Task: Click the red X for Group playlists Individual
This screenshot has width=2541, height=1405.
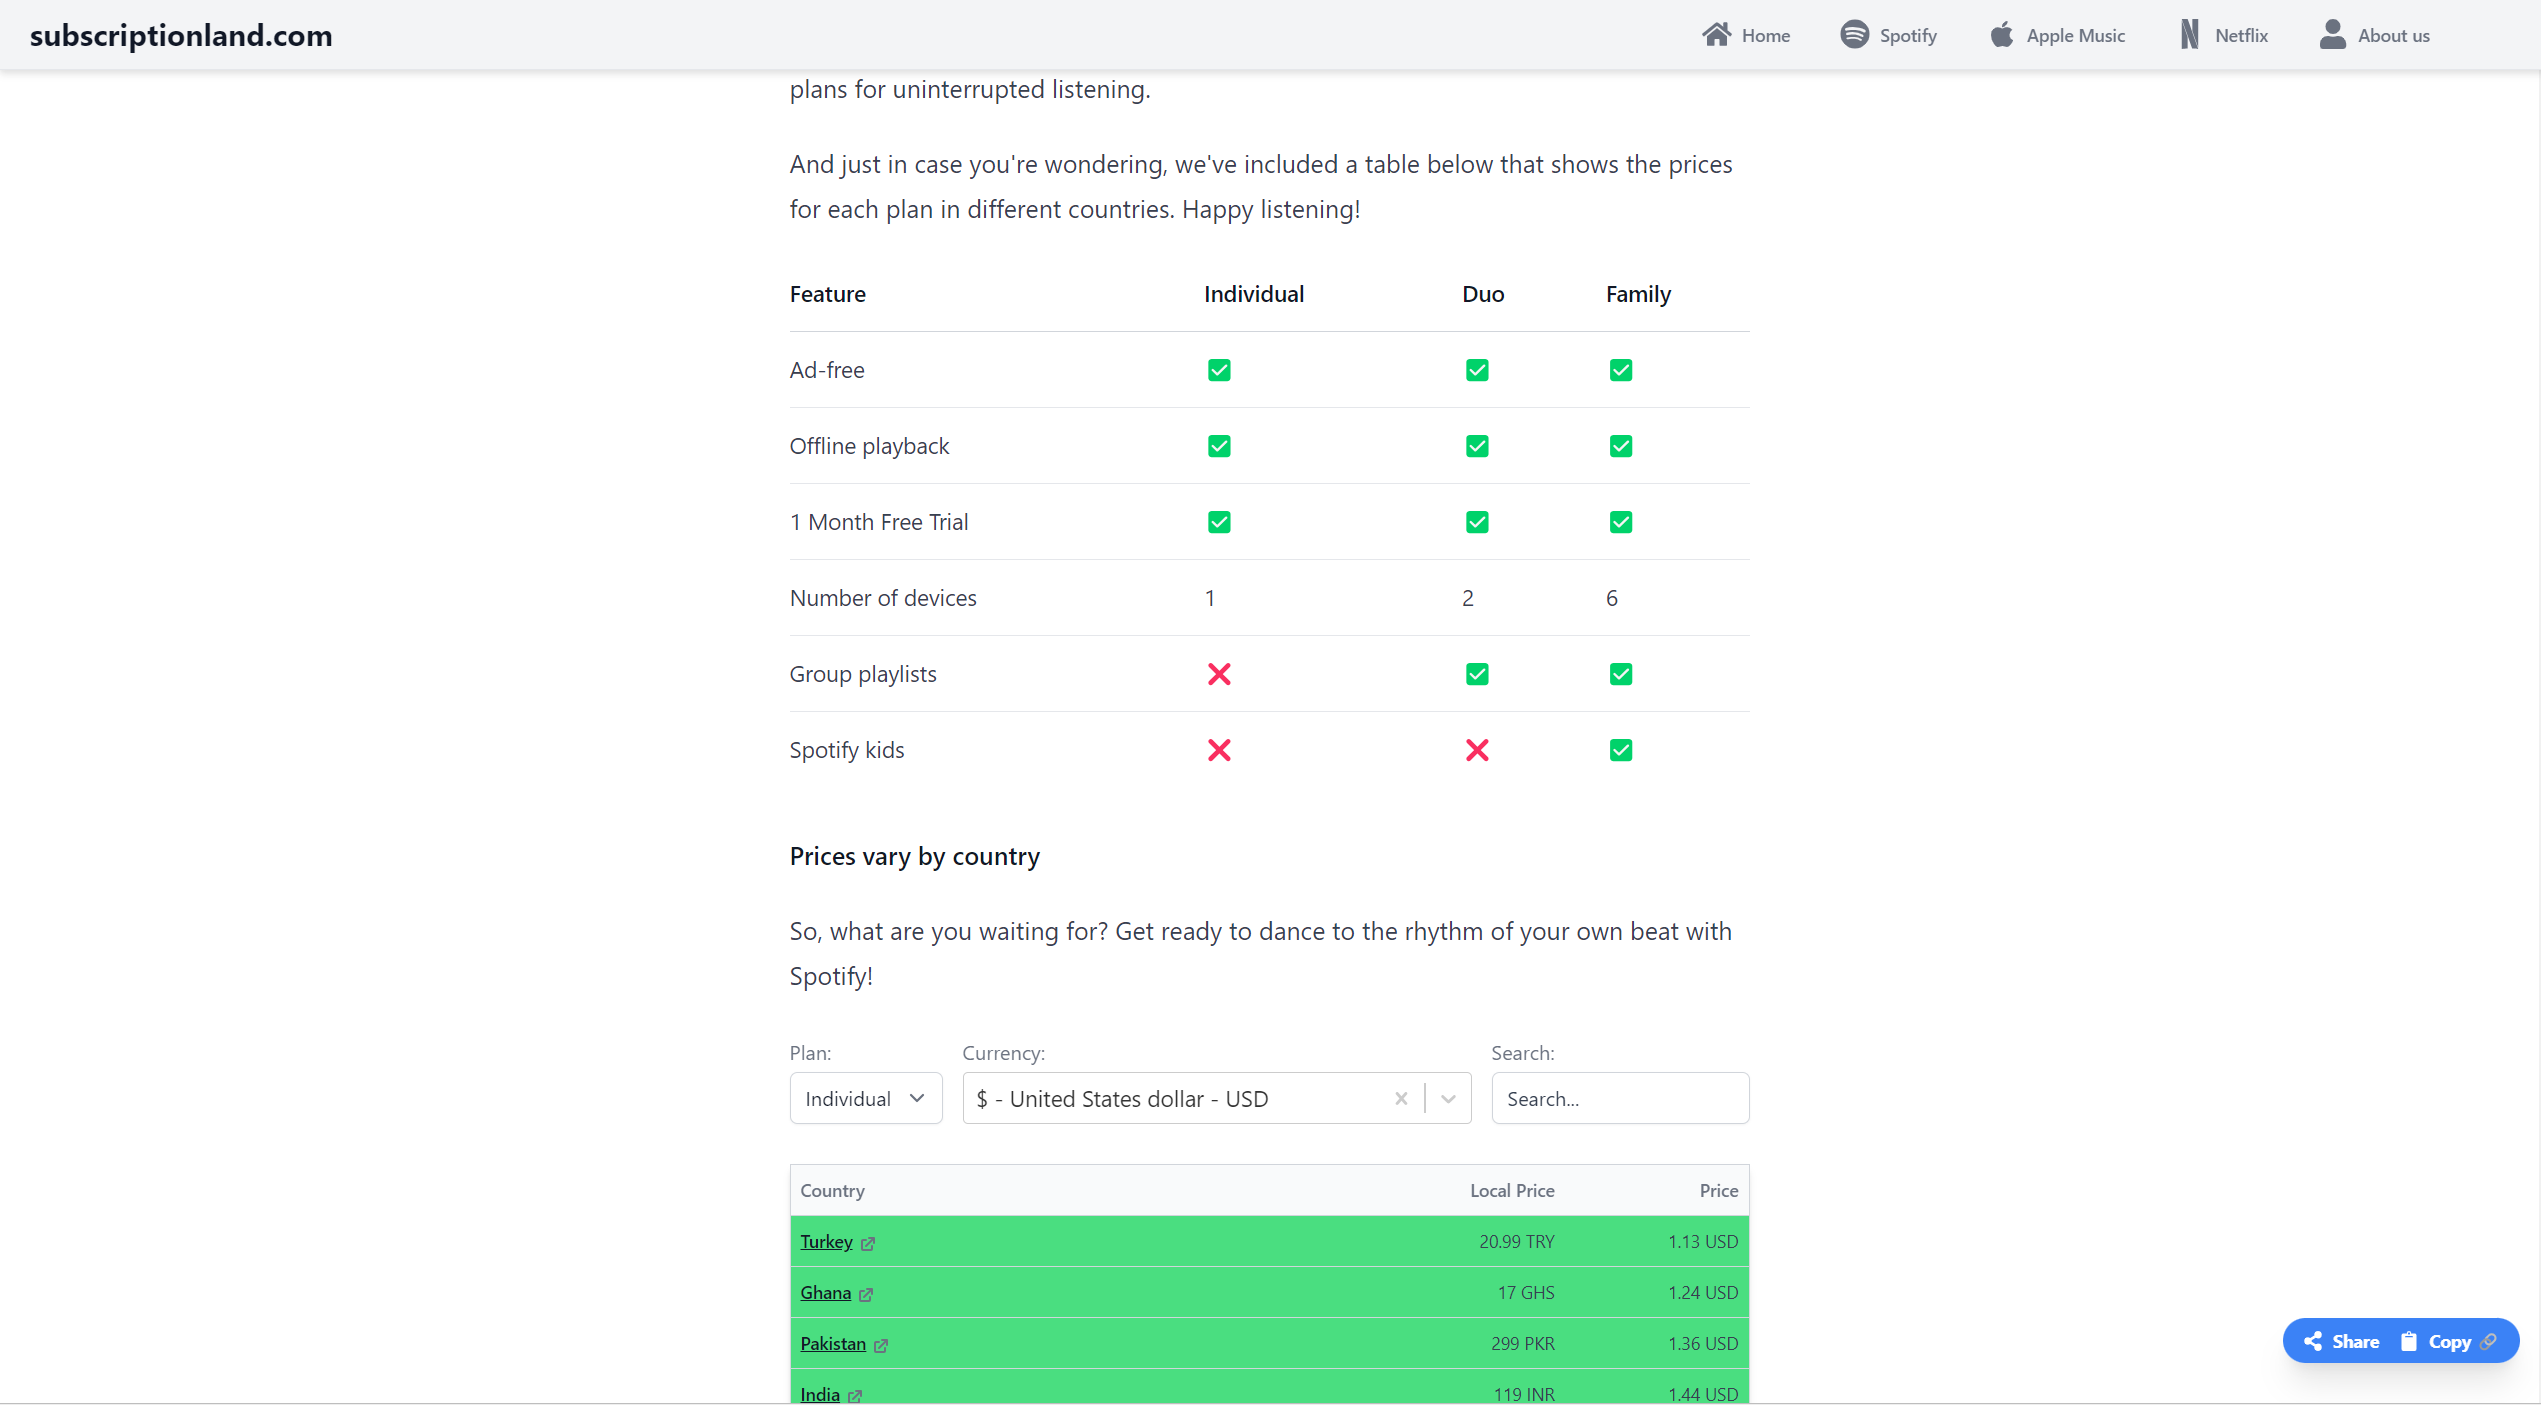Action: [1219, 674]
